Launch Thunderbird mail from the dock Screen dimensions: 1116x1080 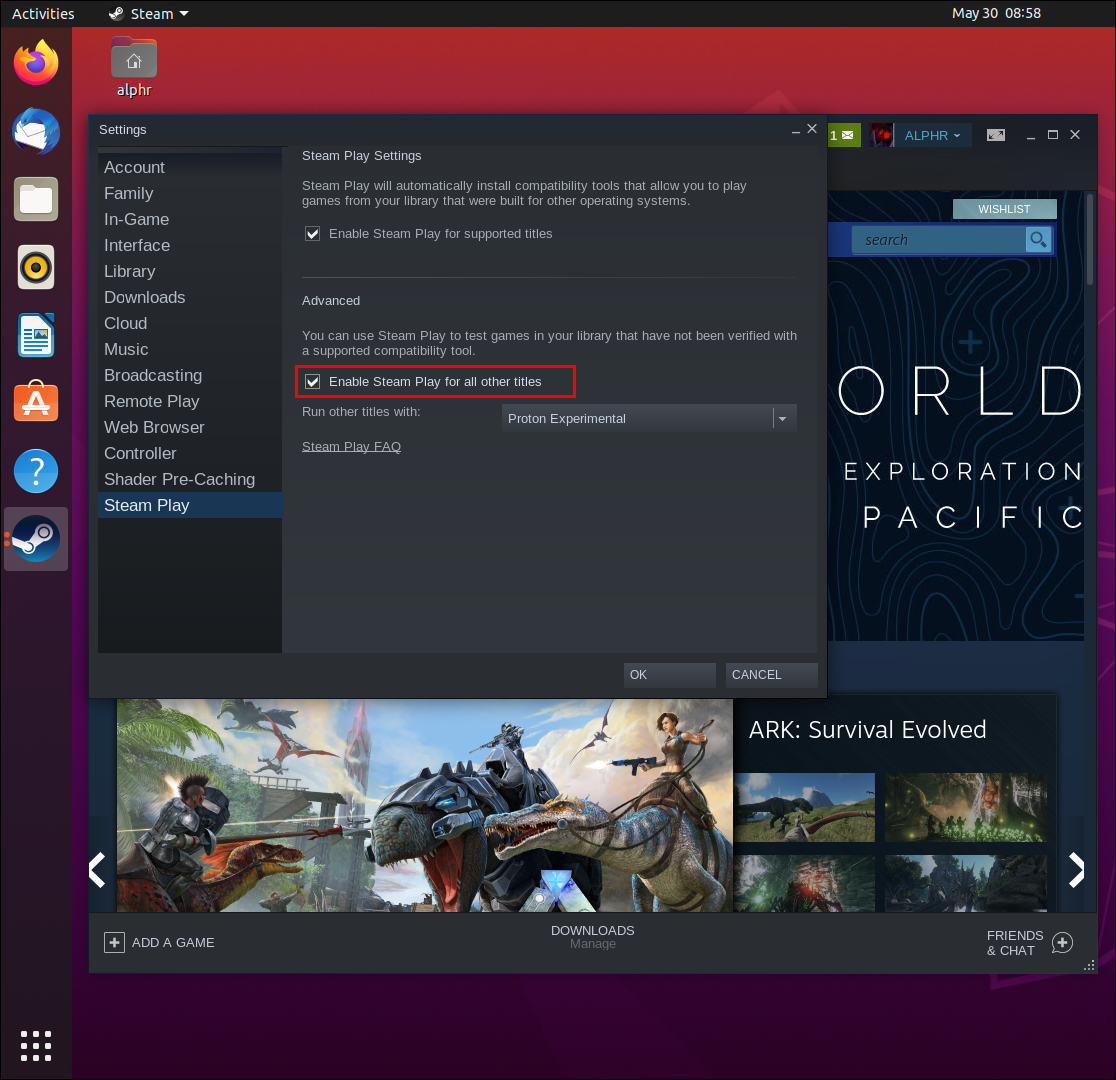[36, 131]
